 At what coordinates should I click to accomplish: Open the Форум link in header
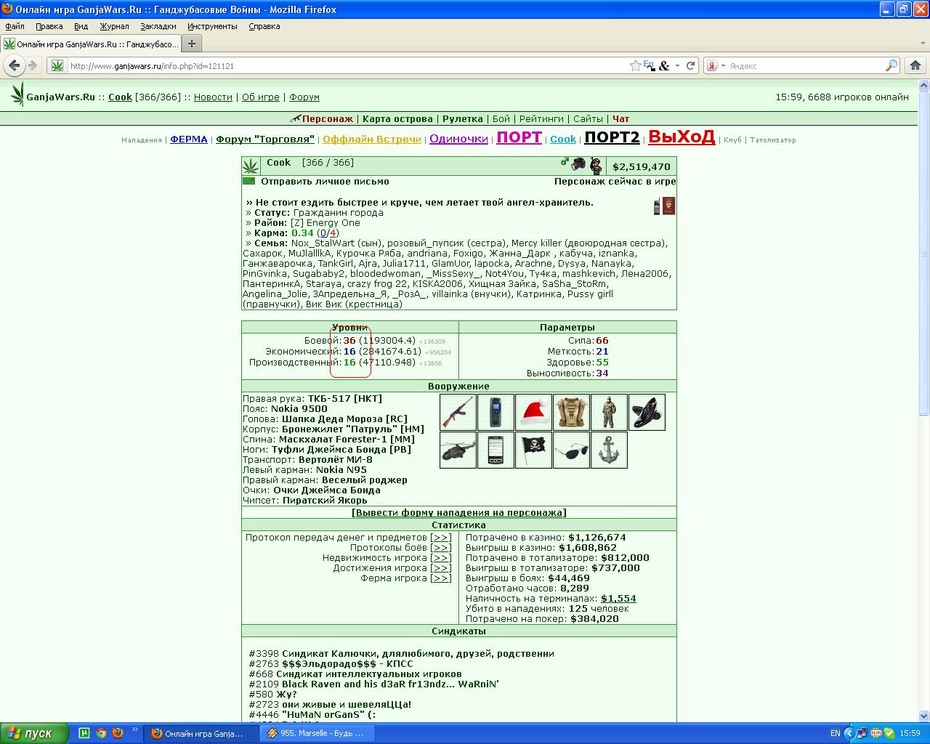click(x=304, y=97)
